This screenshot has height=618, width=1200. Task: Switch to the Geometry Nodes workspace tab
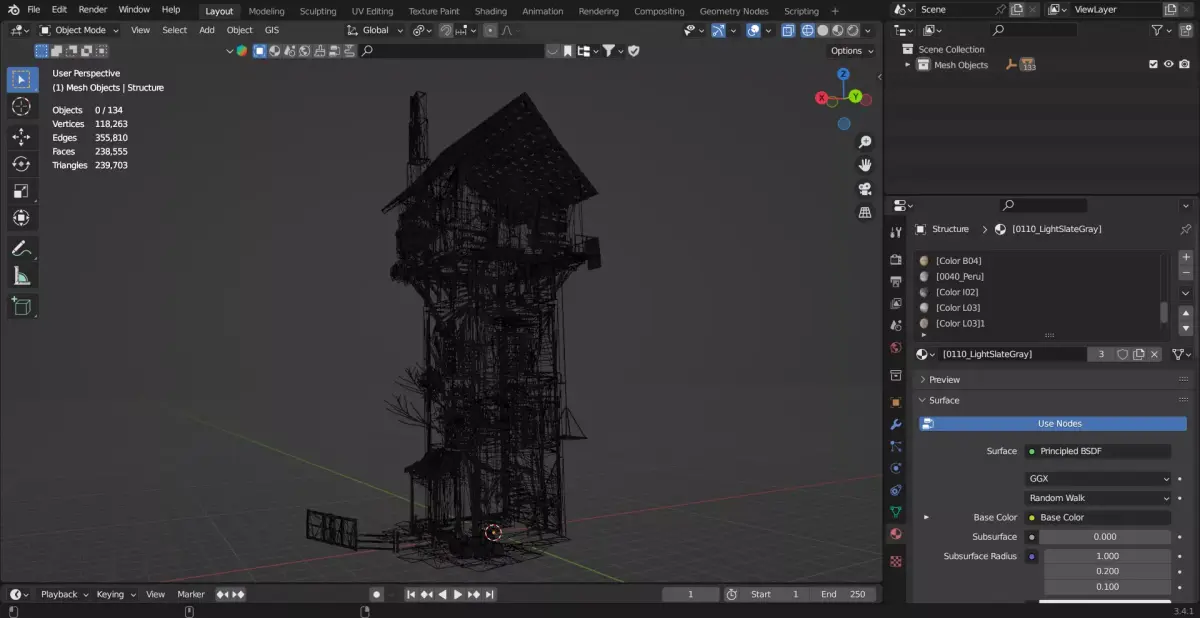coord(734,11)
